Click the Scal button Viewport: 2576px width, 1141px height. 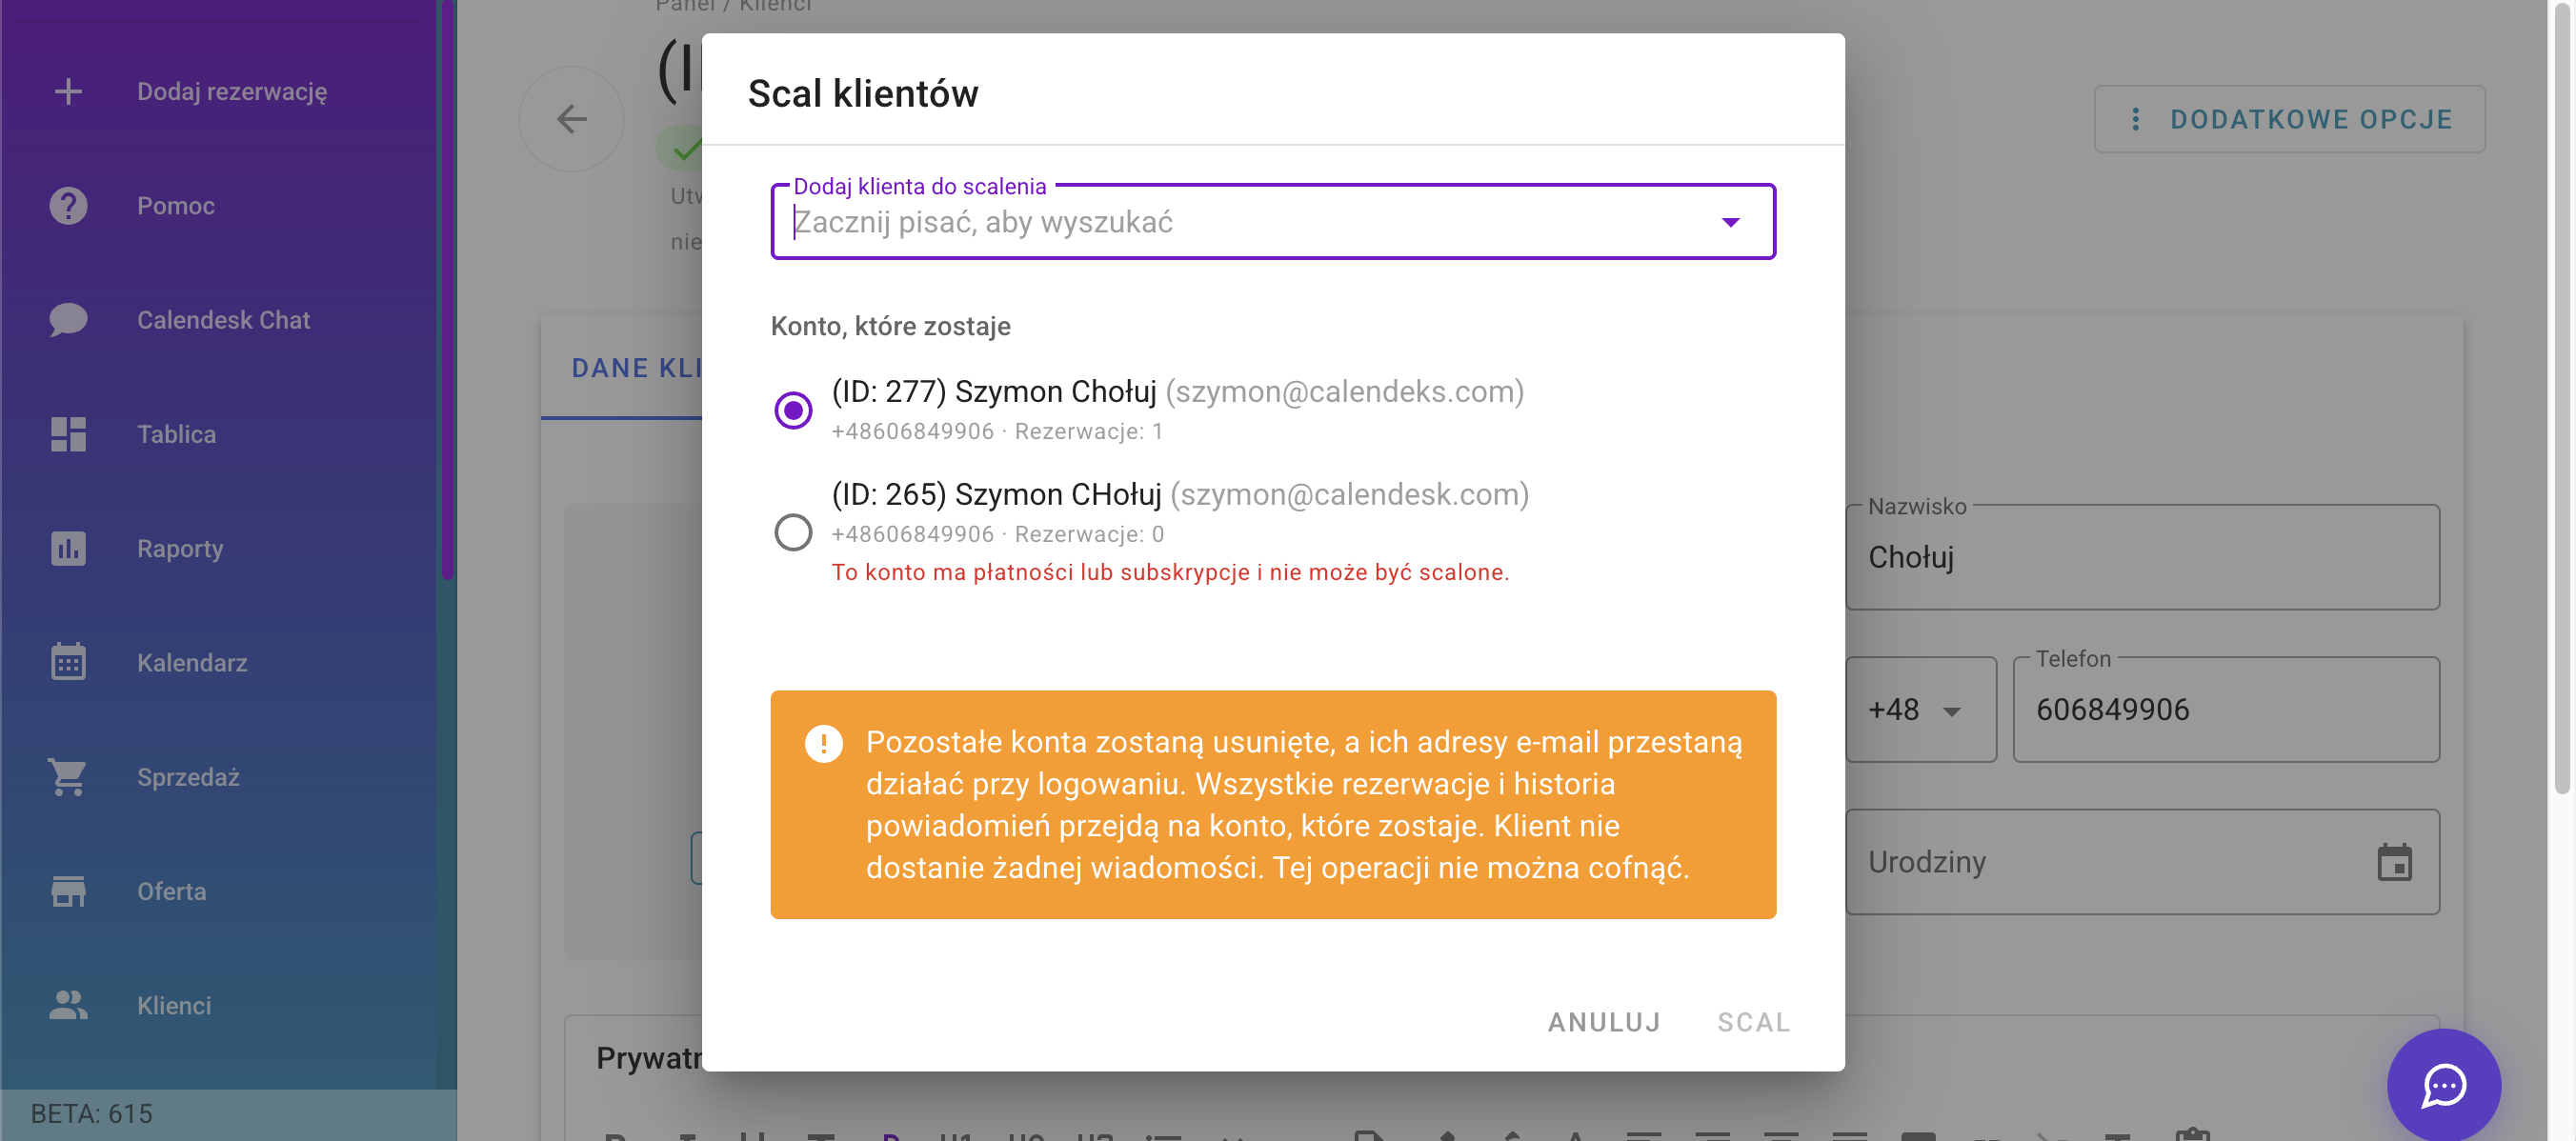click(x=1753, y=1022)
